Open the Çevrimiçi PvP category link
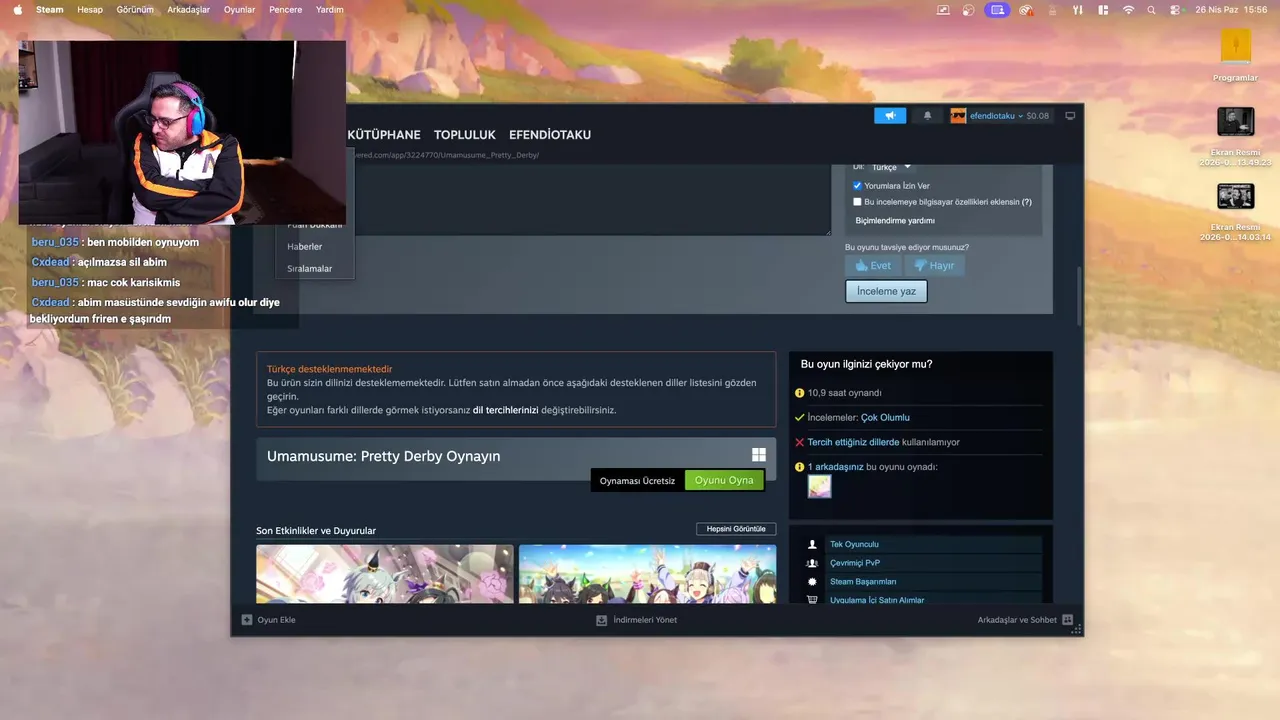The image size is (1280, 720). [855, 563]
